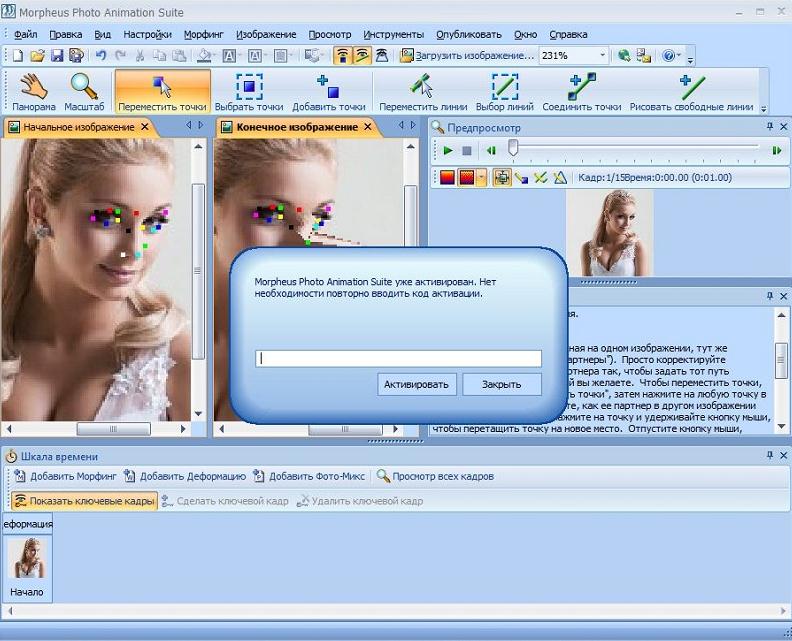Activate Рисовать свободные линии tool
792x641 pixels.
[691, 92]
